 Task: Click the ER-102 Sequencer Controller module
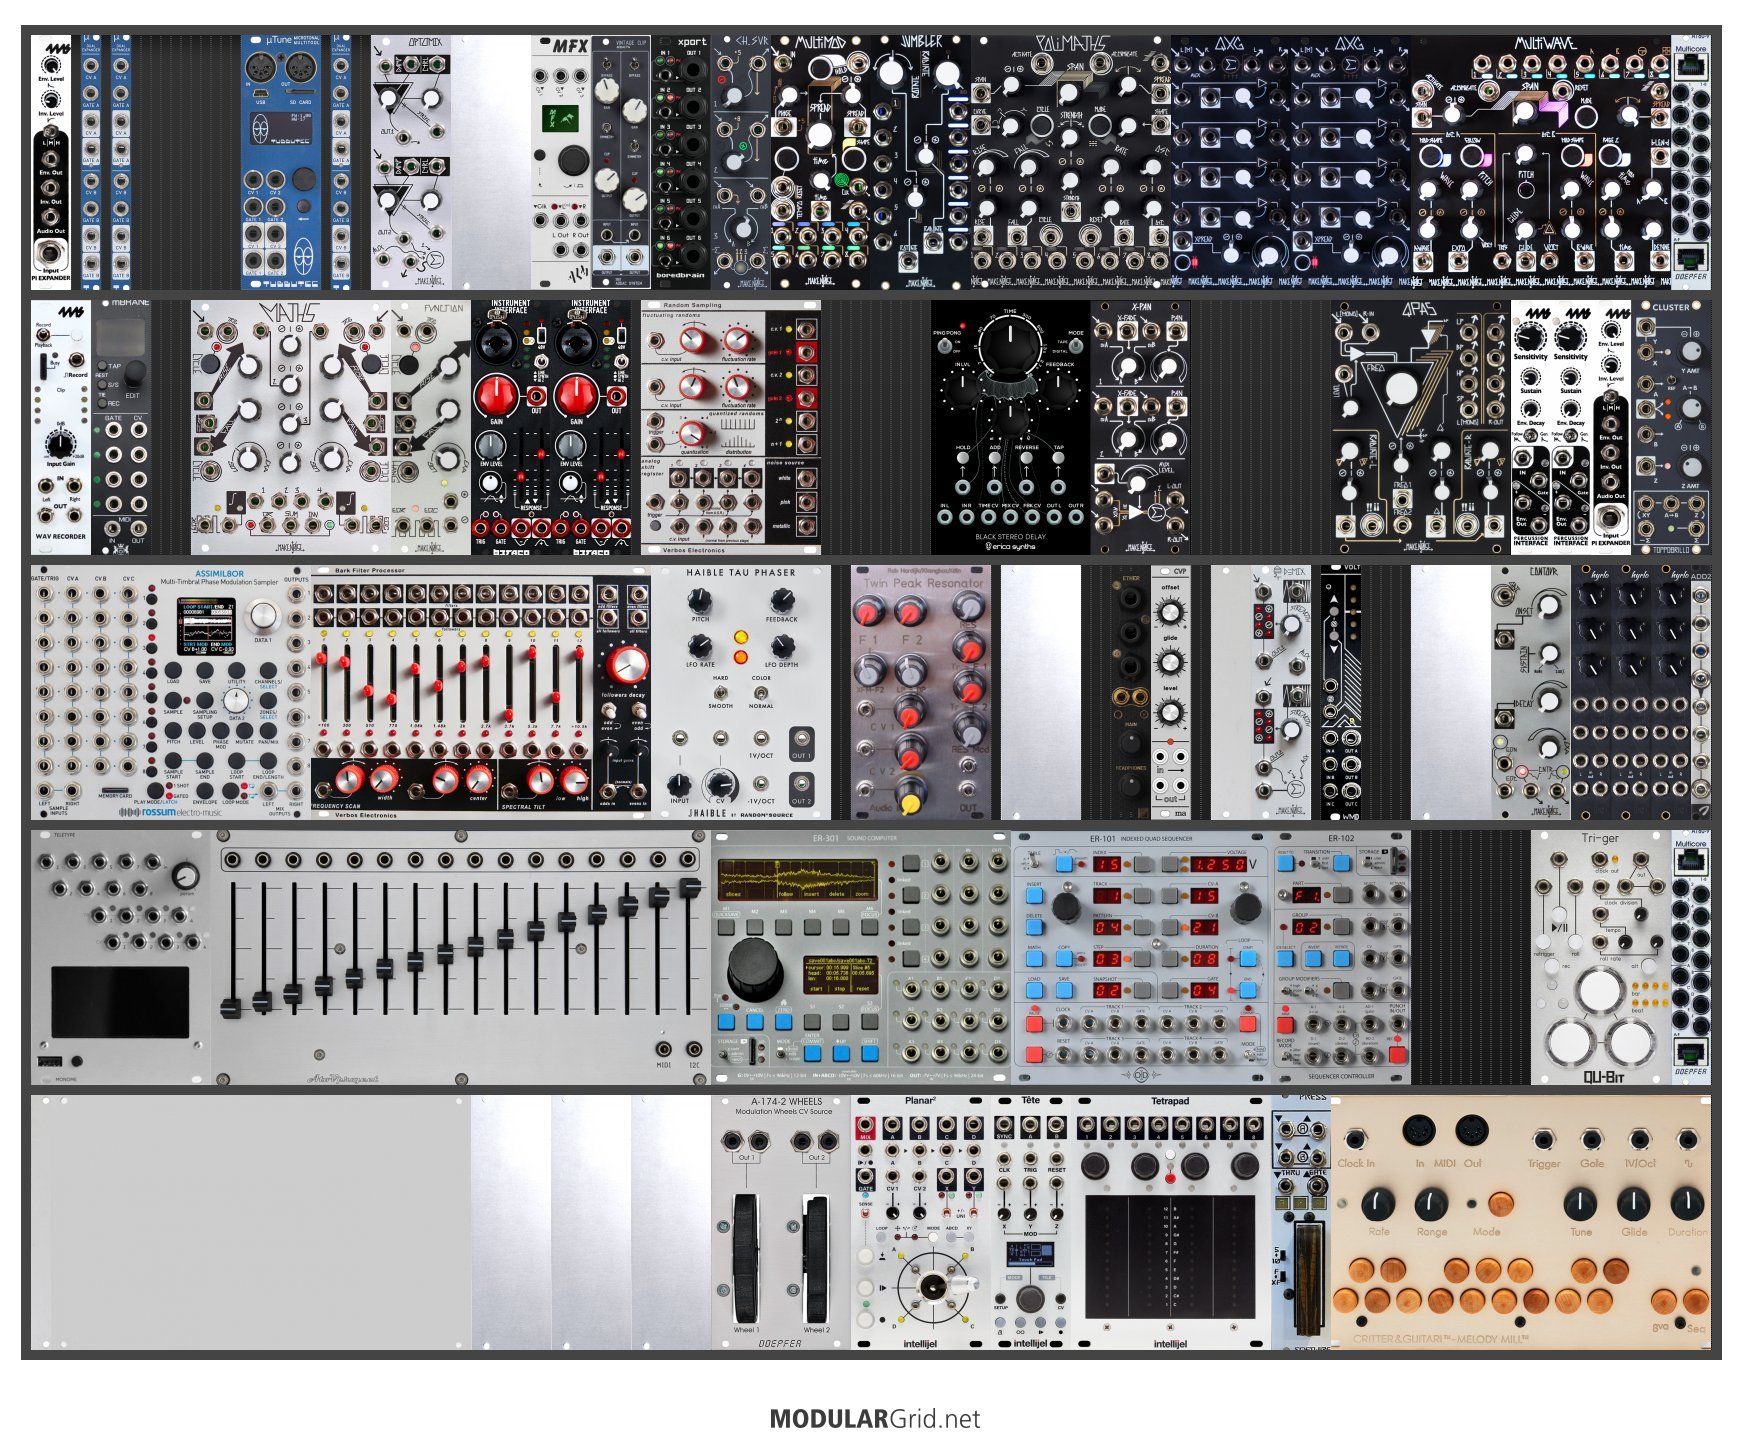1341,958
